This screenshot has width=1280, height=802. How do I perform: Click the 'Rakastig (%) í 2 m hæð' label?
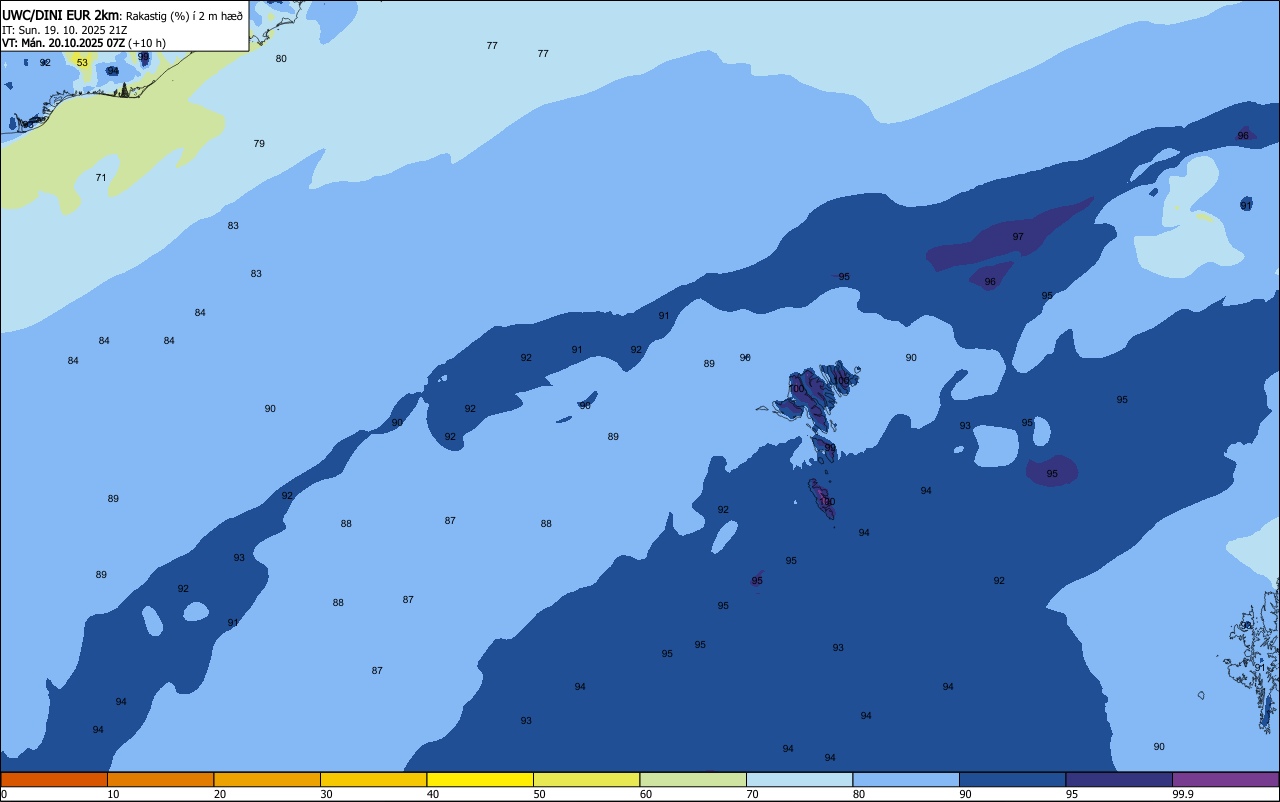tap(184, 16)
